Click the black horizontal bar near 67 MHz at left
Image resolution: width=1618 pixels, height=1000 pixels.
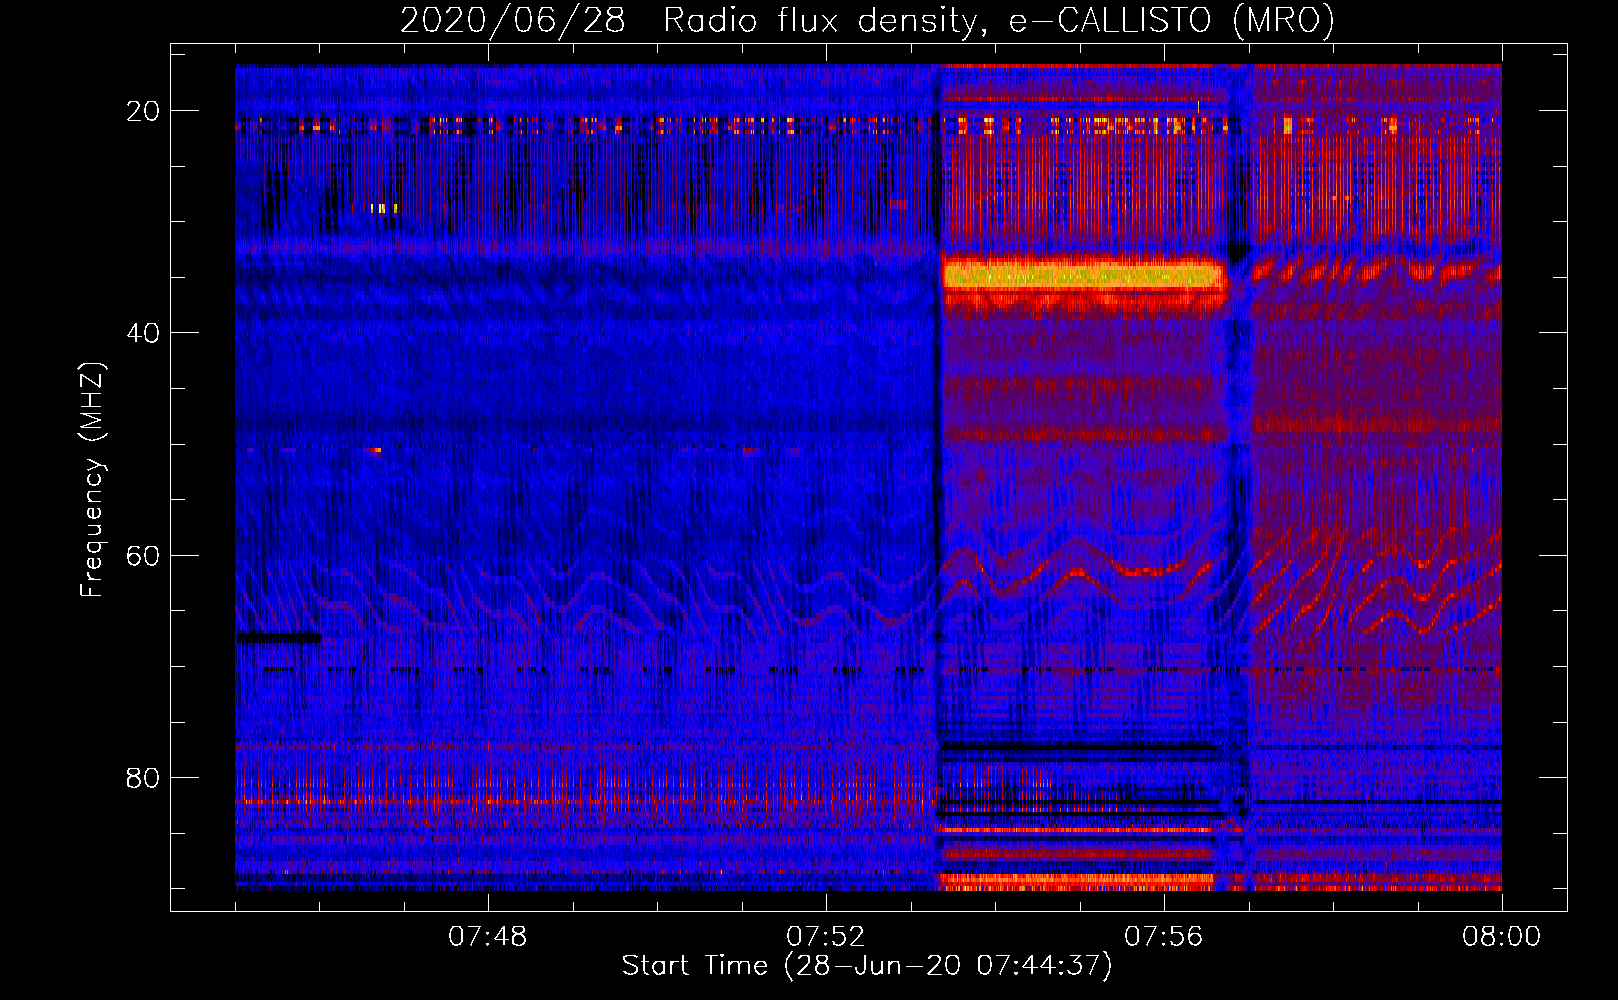click(x=279, y=637)
